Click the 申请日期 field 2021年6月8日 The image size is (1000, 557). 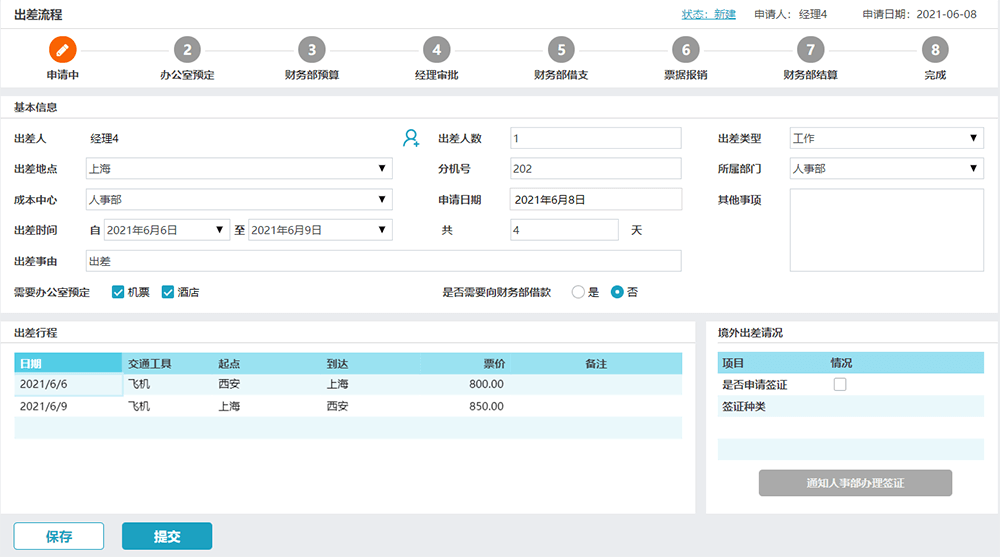click(x=596, y=200)
